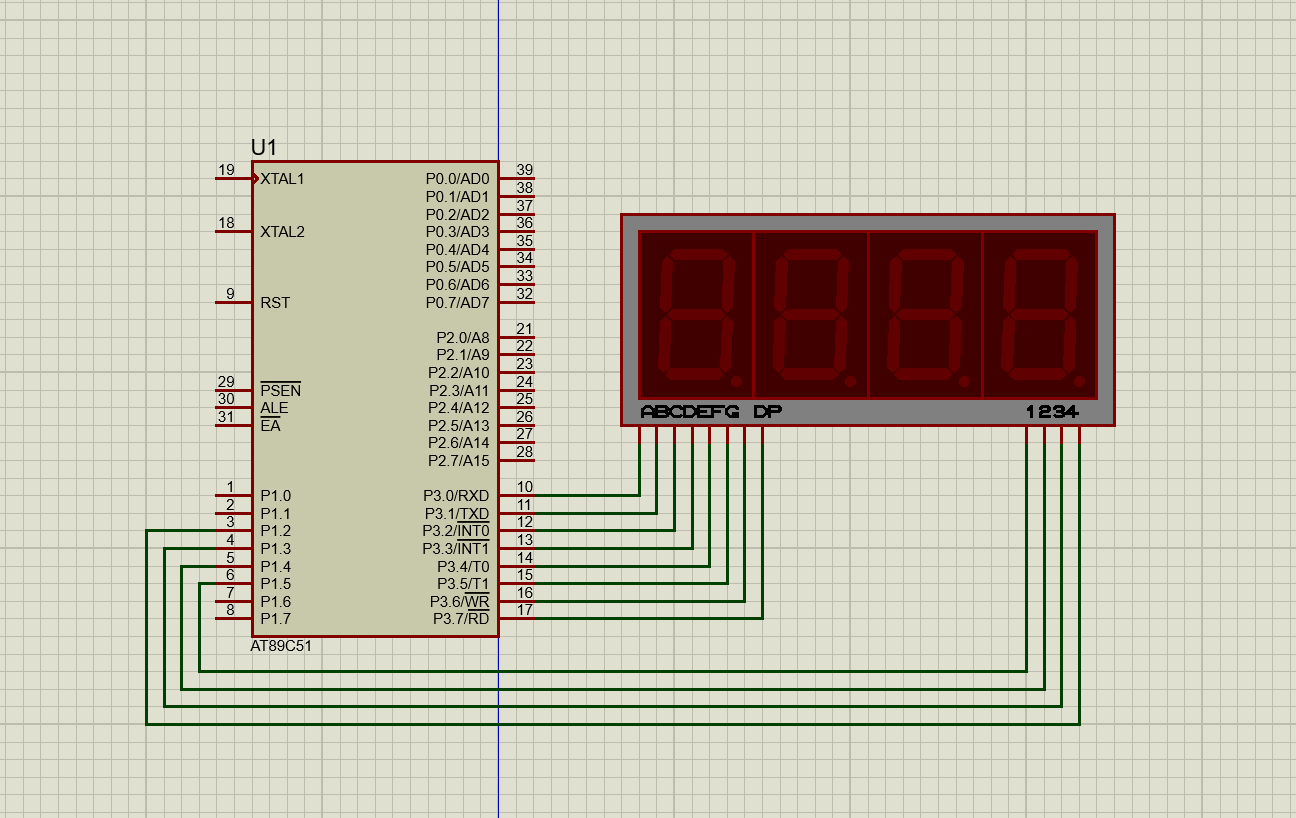Select the P1.3 pin label
Image resolution: width=1296 pixels, height=818 pixels.
pyautogui.click(x=276, y=549)
